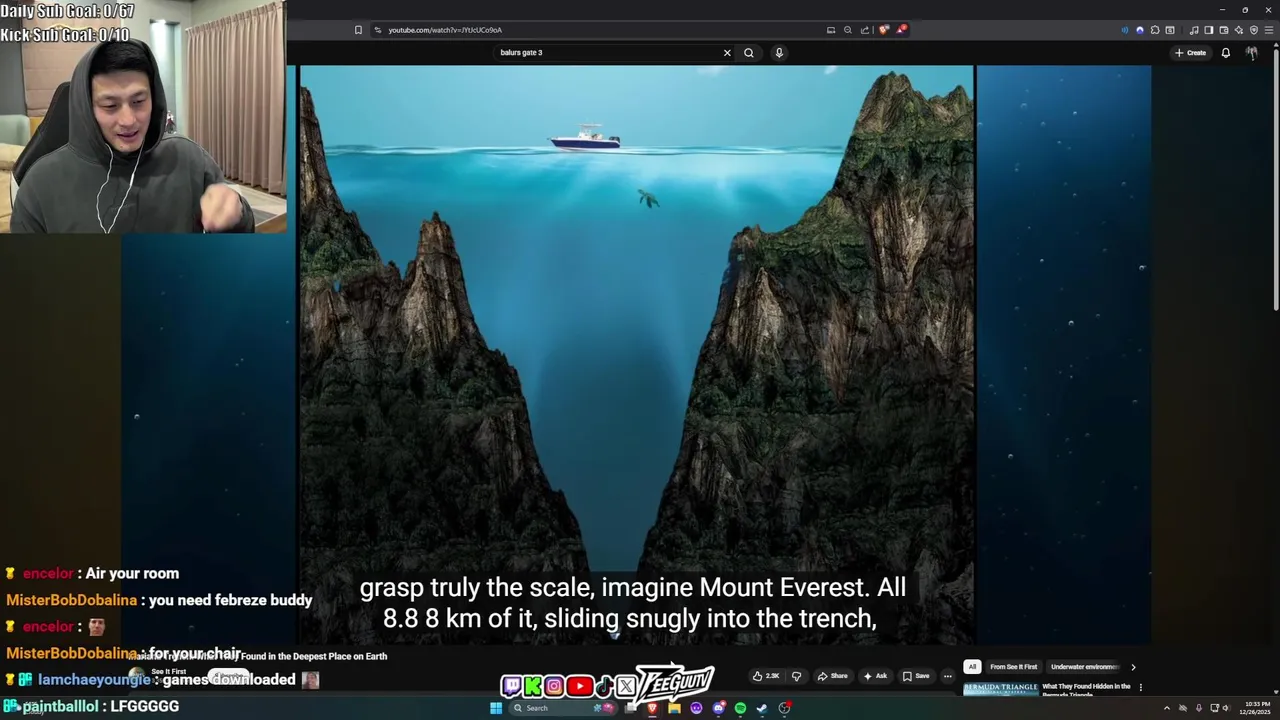Like the video with 2.3K thumbs up
1280x720 pixels.
tap(766, 676)
